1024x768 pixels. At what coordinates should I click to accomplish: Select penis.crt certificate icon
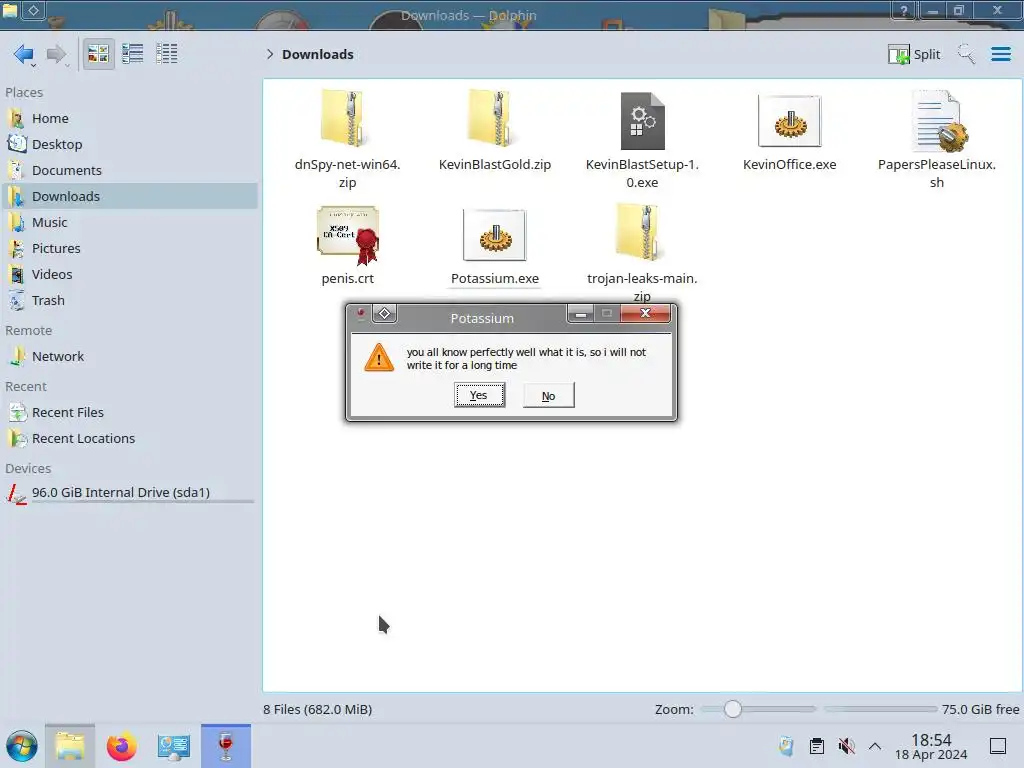tap(348, 235)
